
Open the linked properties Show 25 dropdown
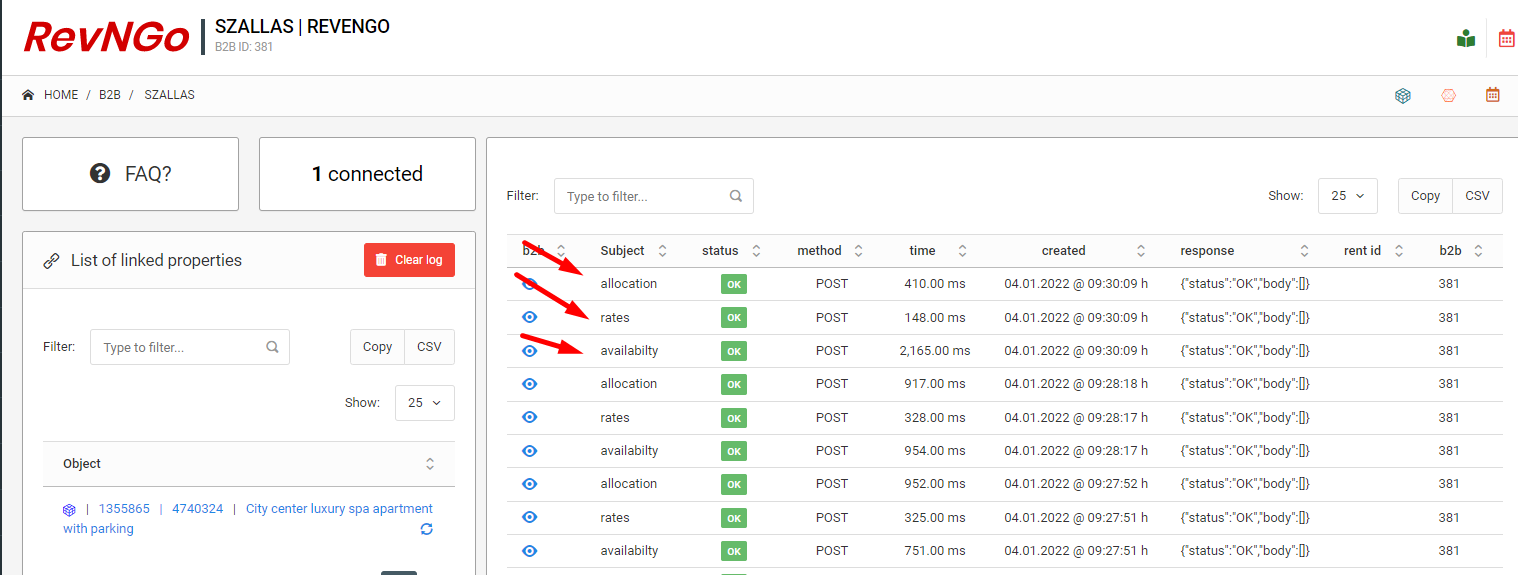[425, 403]
